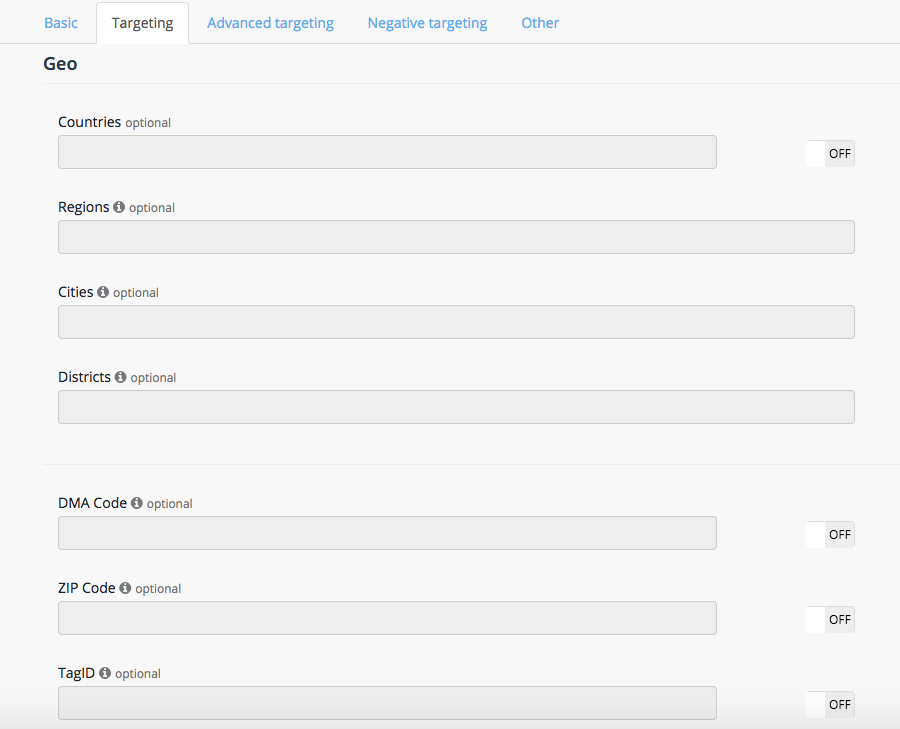
Task: Click the Districts info icon
Action: 120,377
